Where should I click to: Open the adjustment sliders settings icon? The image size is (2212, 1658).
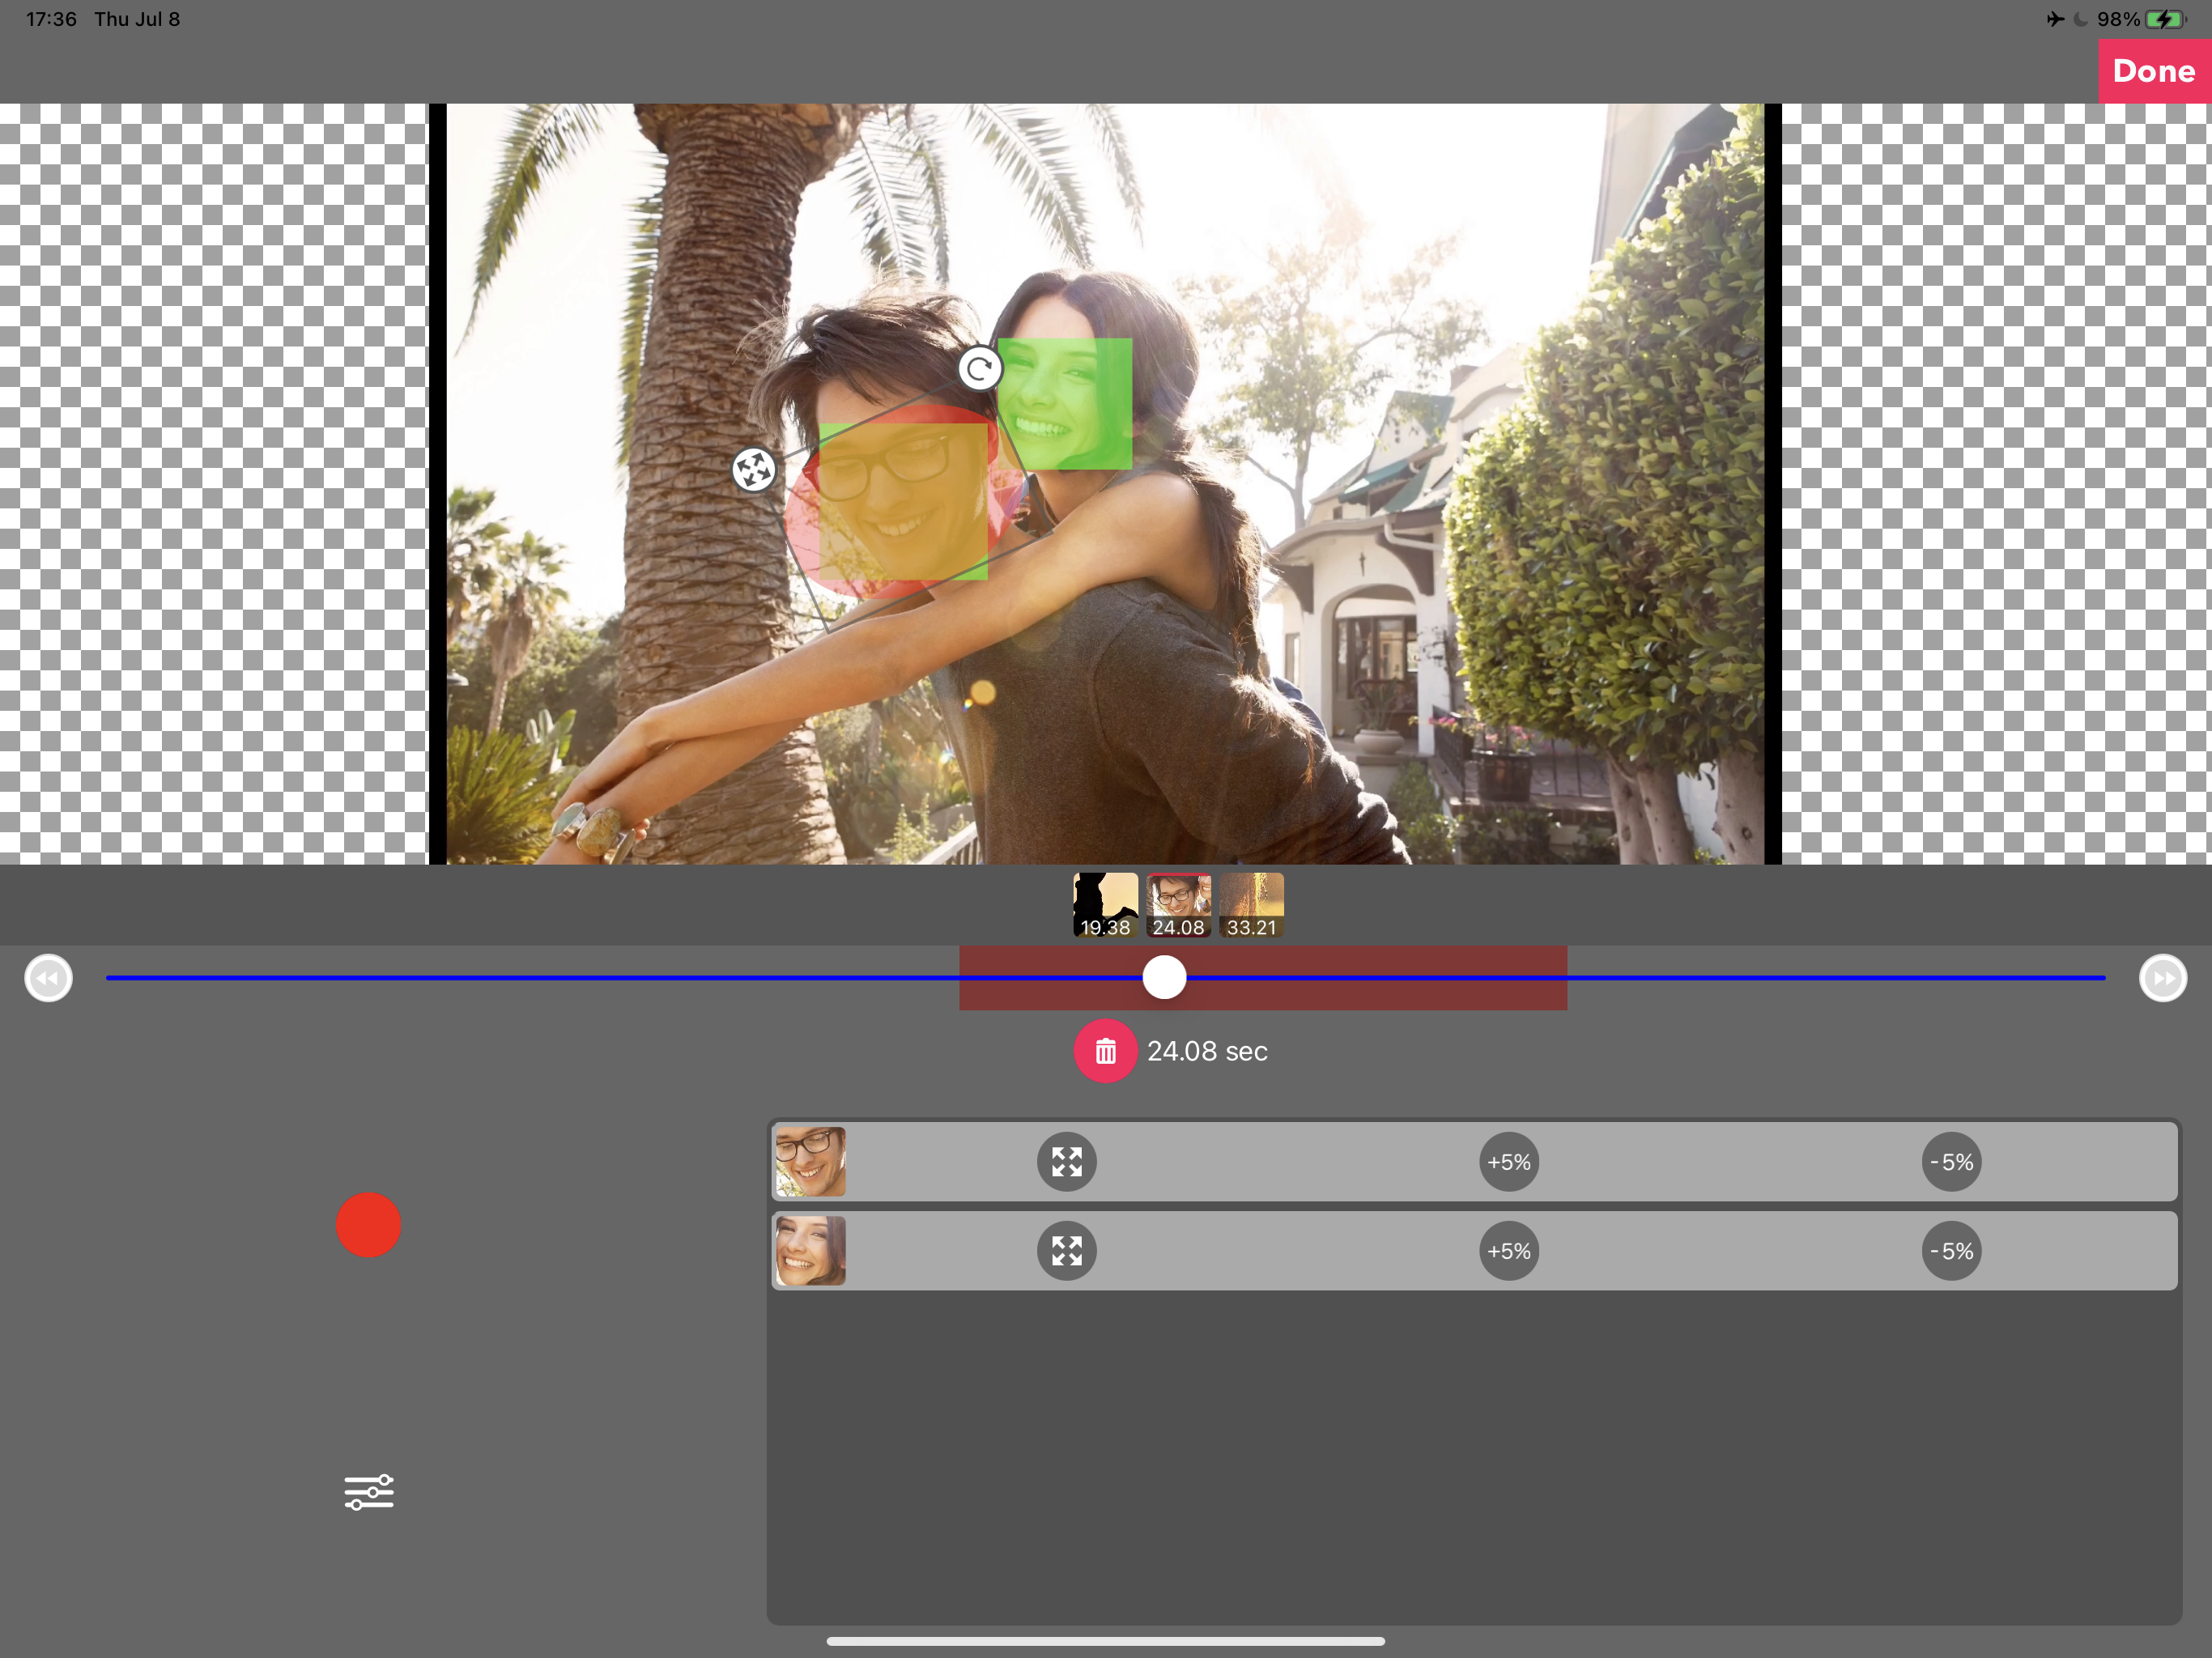coord(369,1492)
